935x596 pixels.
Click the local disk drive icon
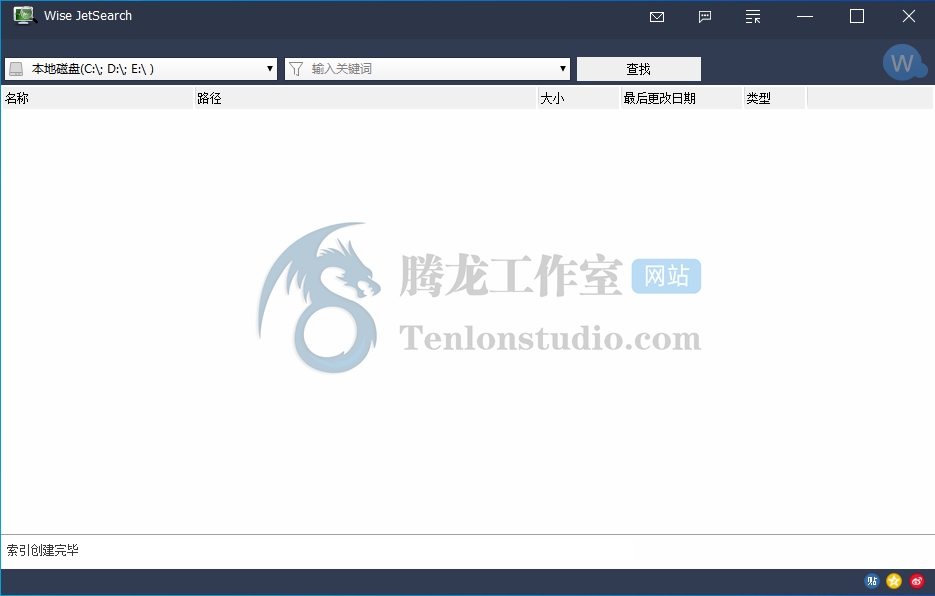pos(16,69)
